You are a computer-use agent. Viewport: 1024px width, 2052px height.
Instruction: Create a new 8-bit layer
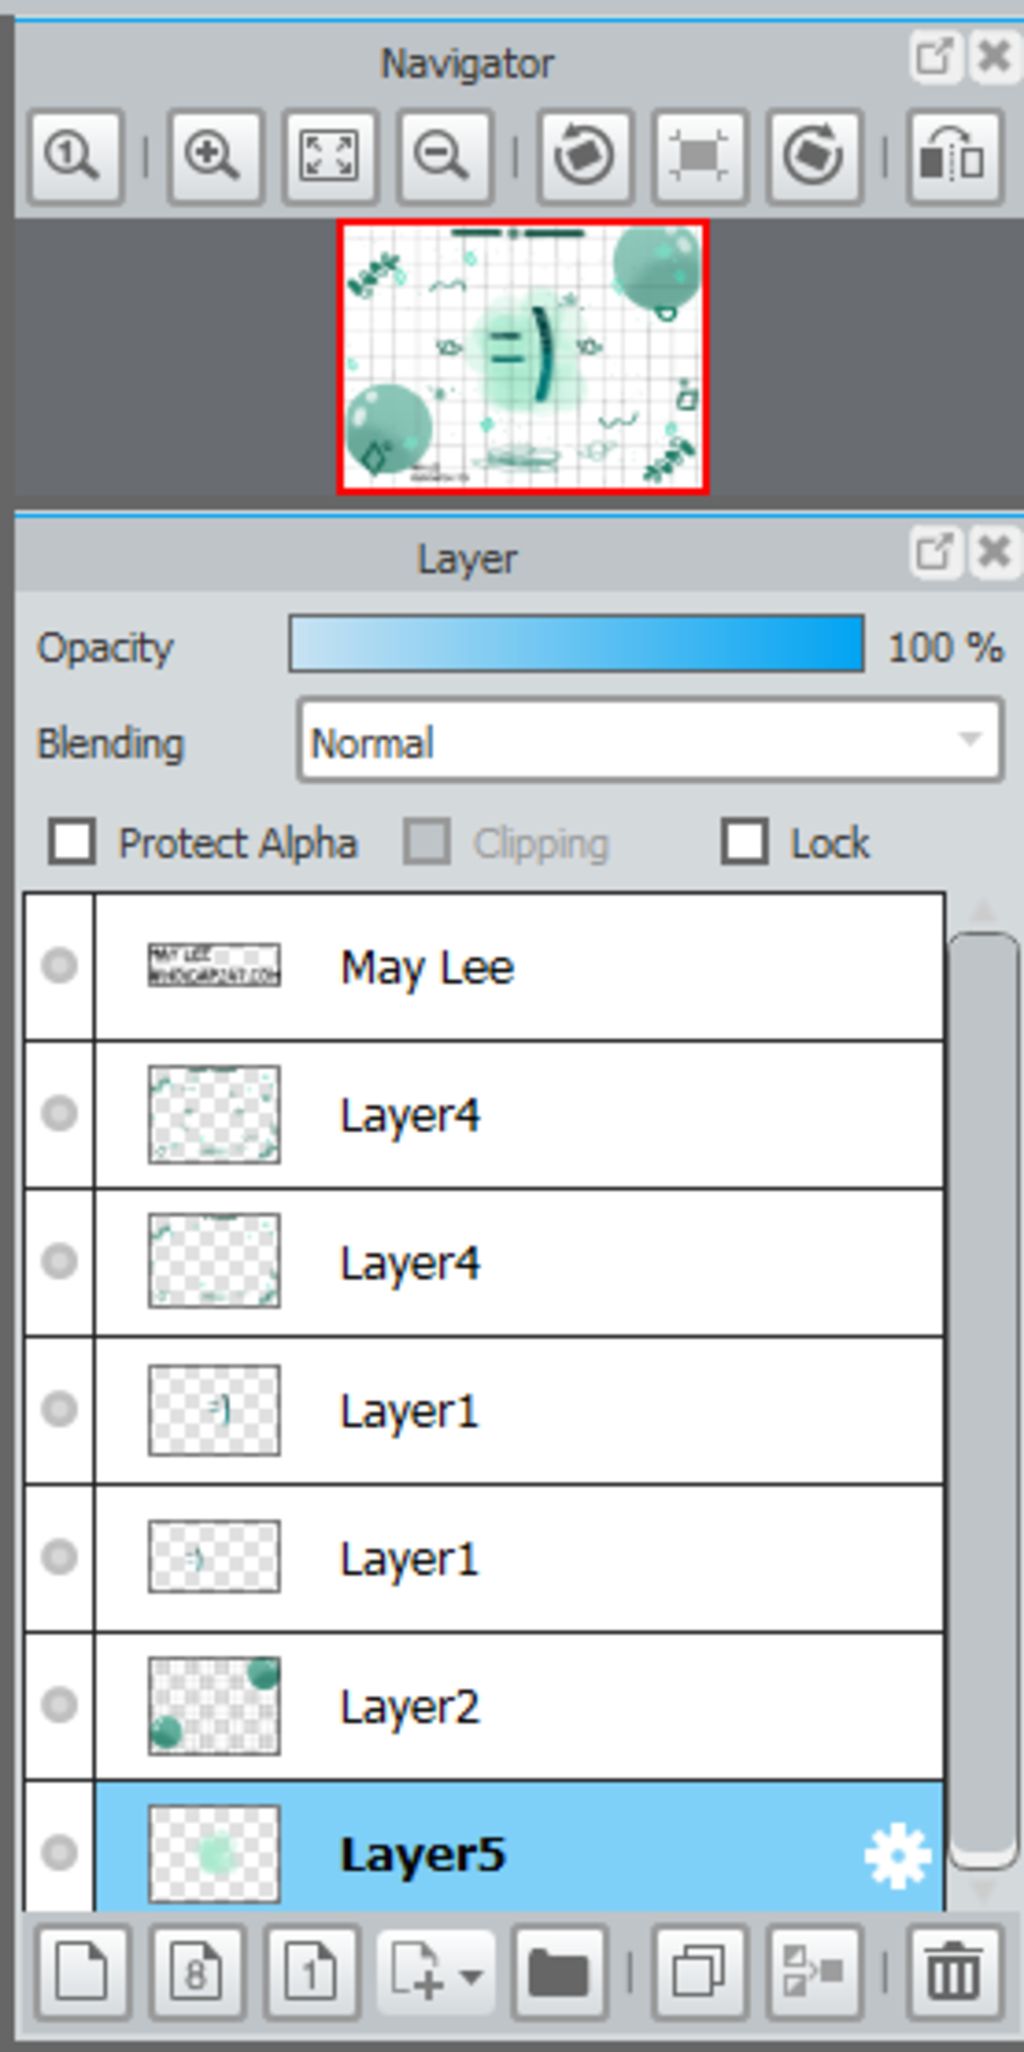click(197, 1973)
